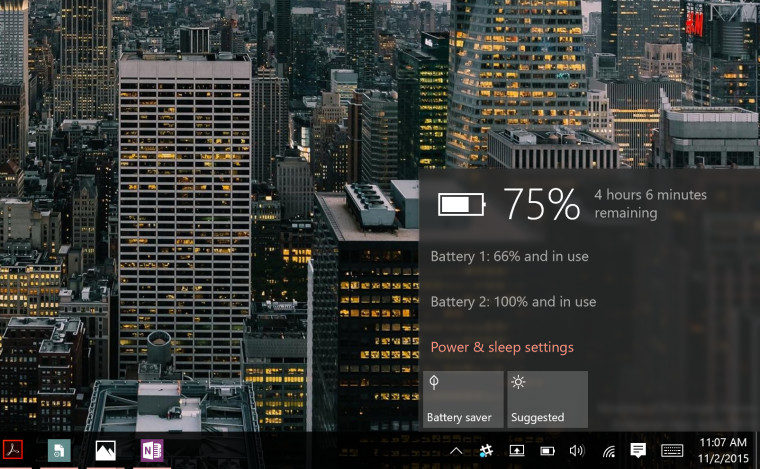Open the Wi-Fi network tray icon
760x469 pixels.
tap(609, 452)
